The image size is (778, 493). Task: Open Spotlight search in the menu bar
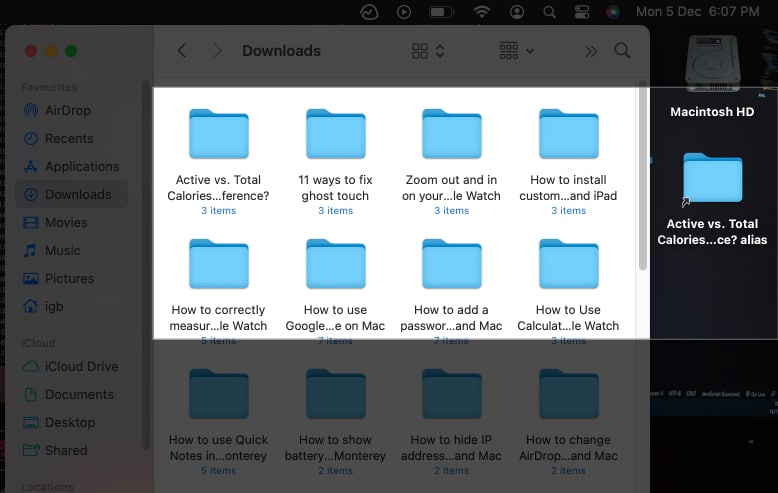(549, 12)
